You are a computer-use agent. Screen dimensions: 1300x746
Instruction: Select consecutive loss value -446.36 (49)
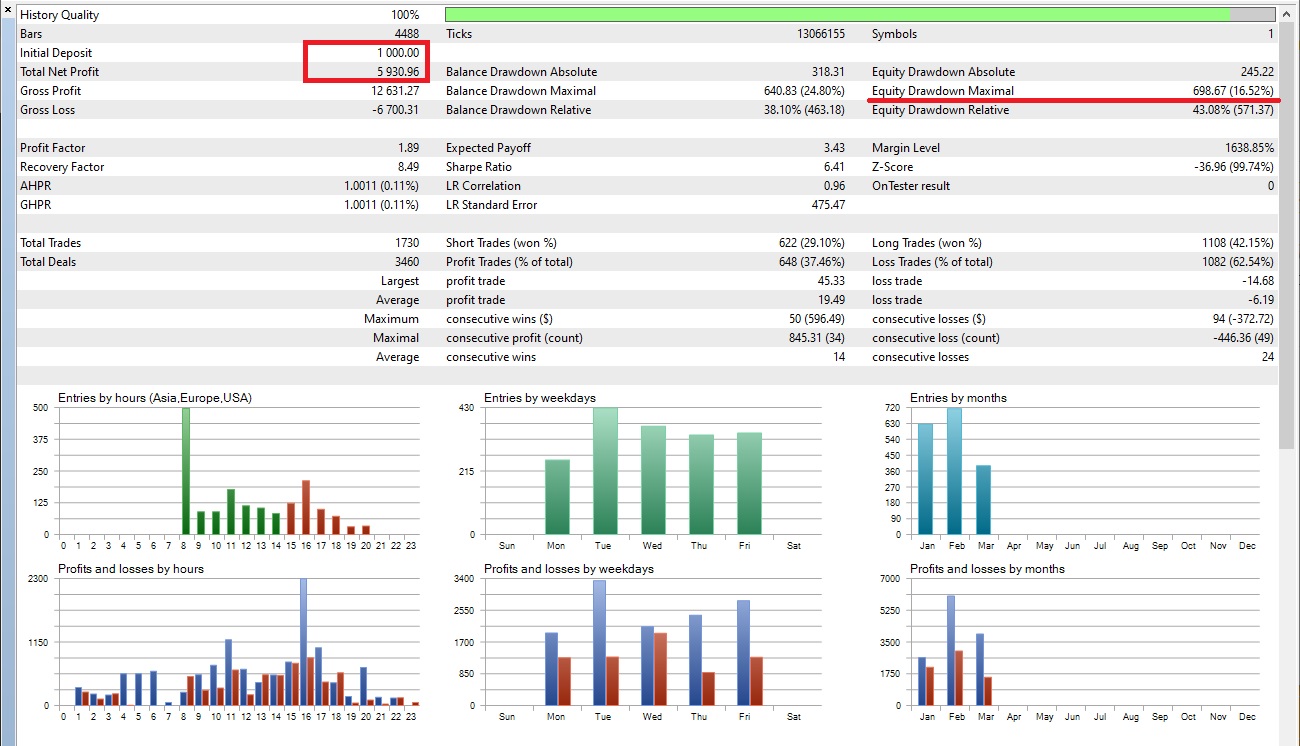point(1243,338)
